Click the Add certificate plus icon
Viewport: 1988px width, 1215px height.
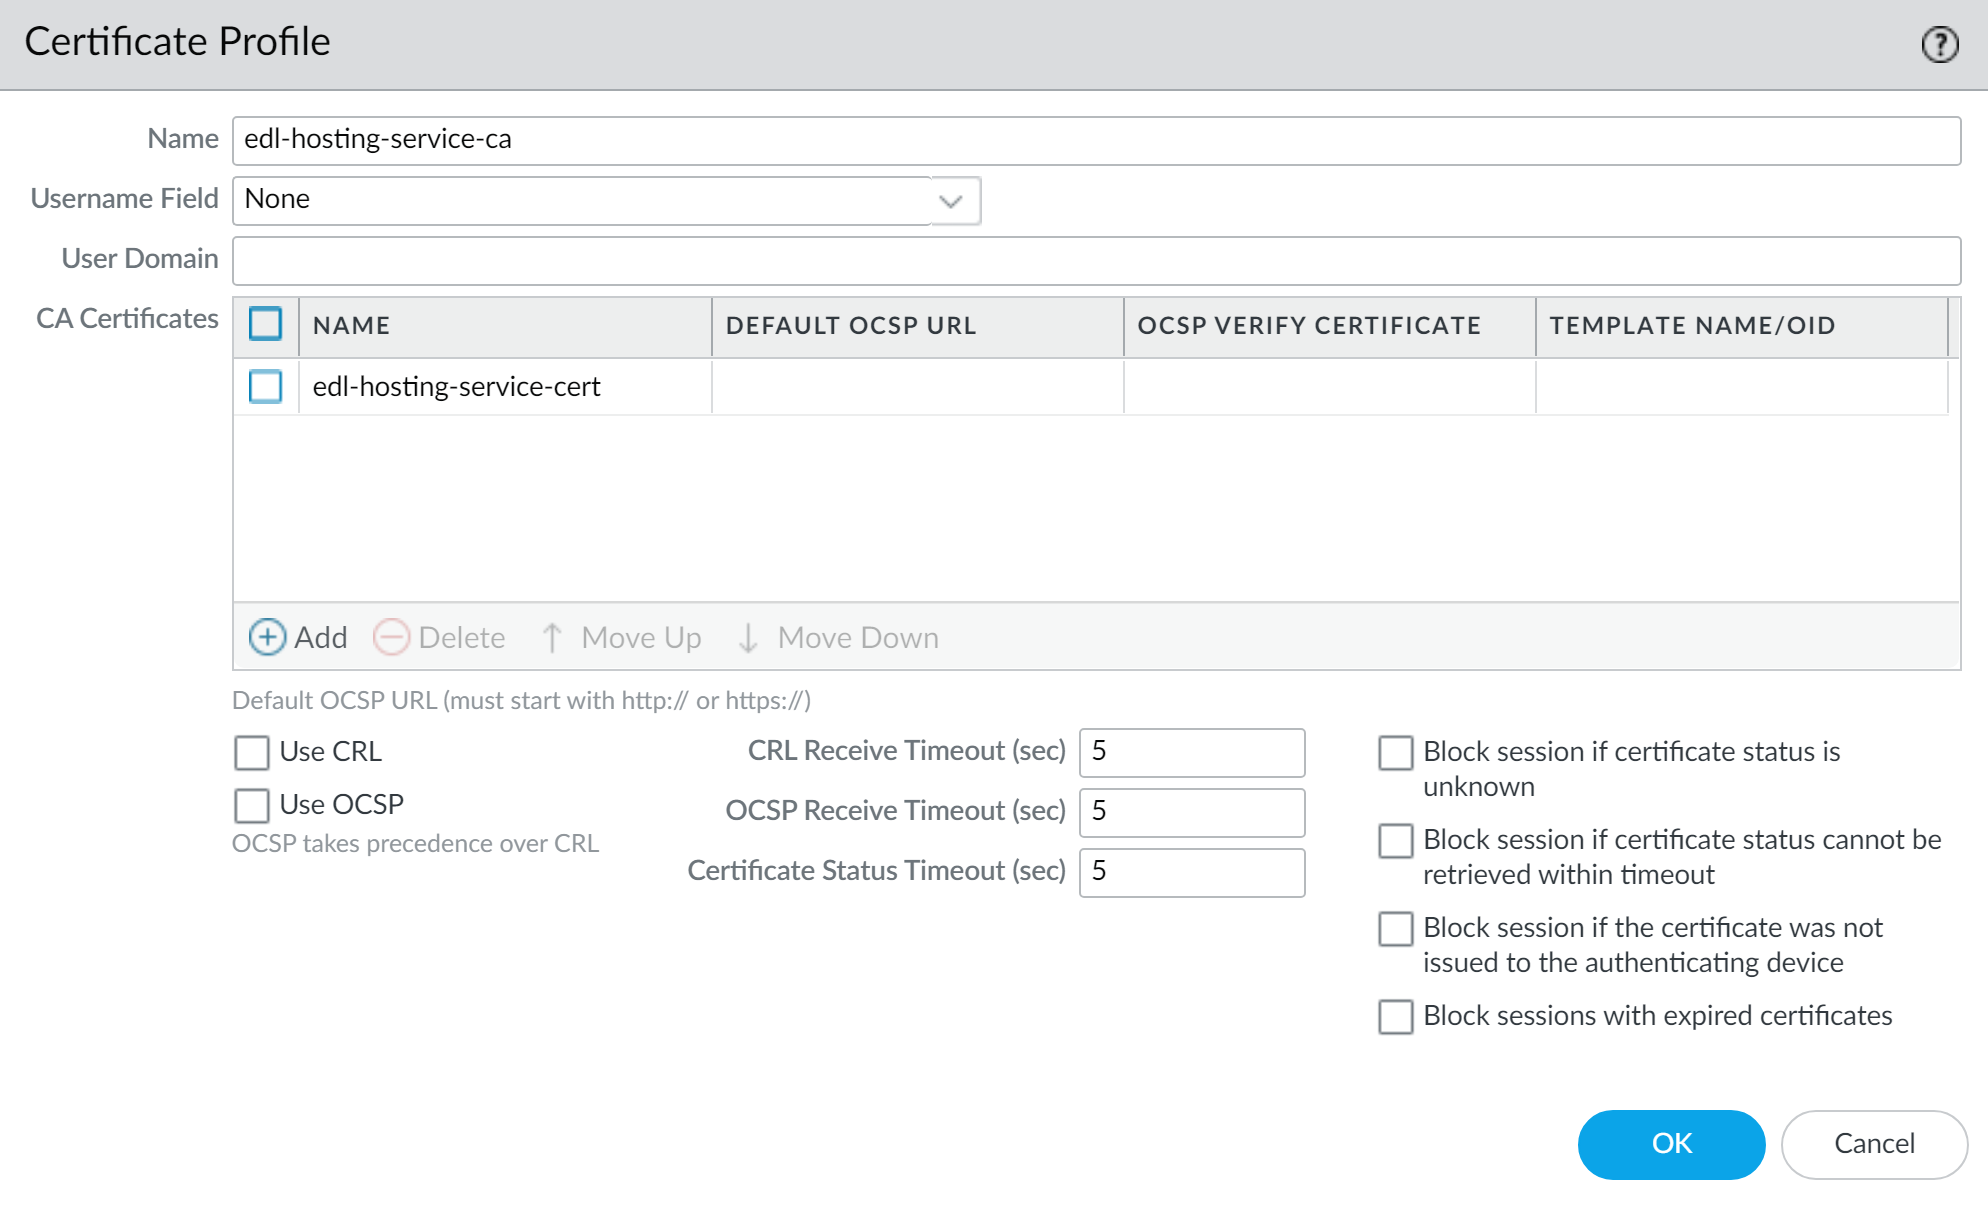(x=267, y=637)
